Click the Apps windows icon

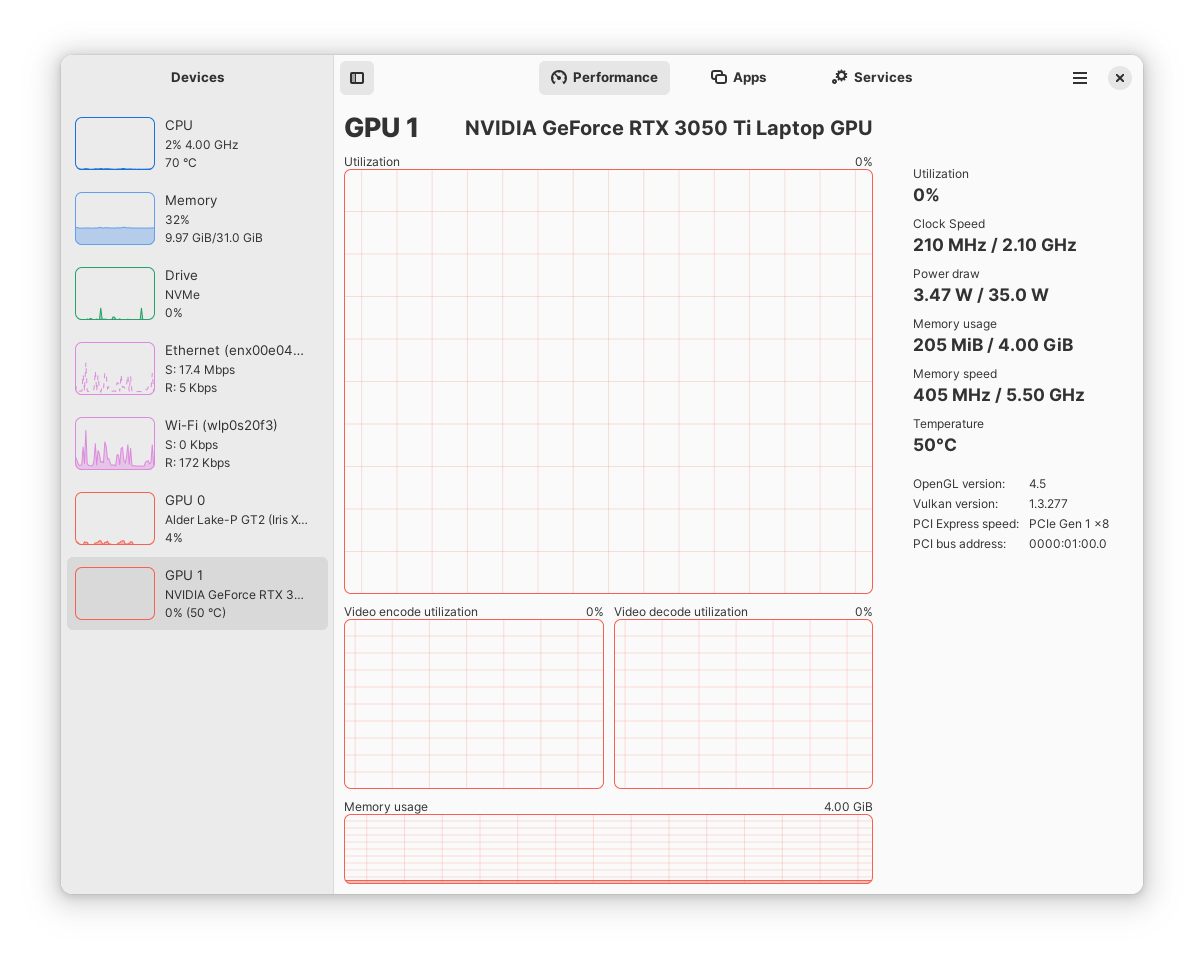(x=718, y=77)
